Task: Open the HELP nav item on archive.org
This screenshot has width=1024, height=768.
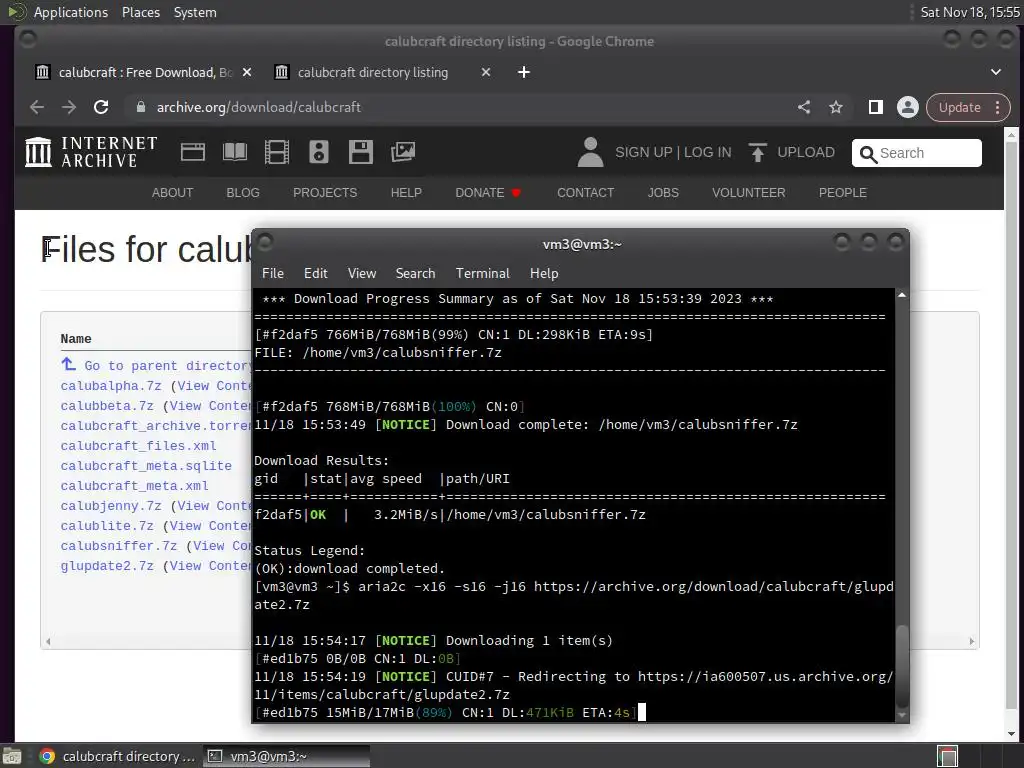Action: [406, 193]
